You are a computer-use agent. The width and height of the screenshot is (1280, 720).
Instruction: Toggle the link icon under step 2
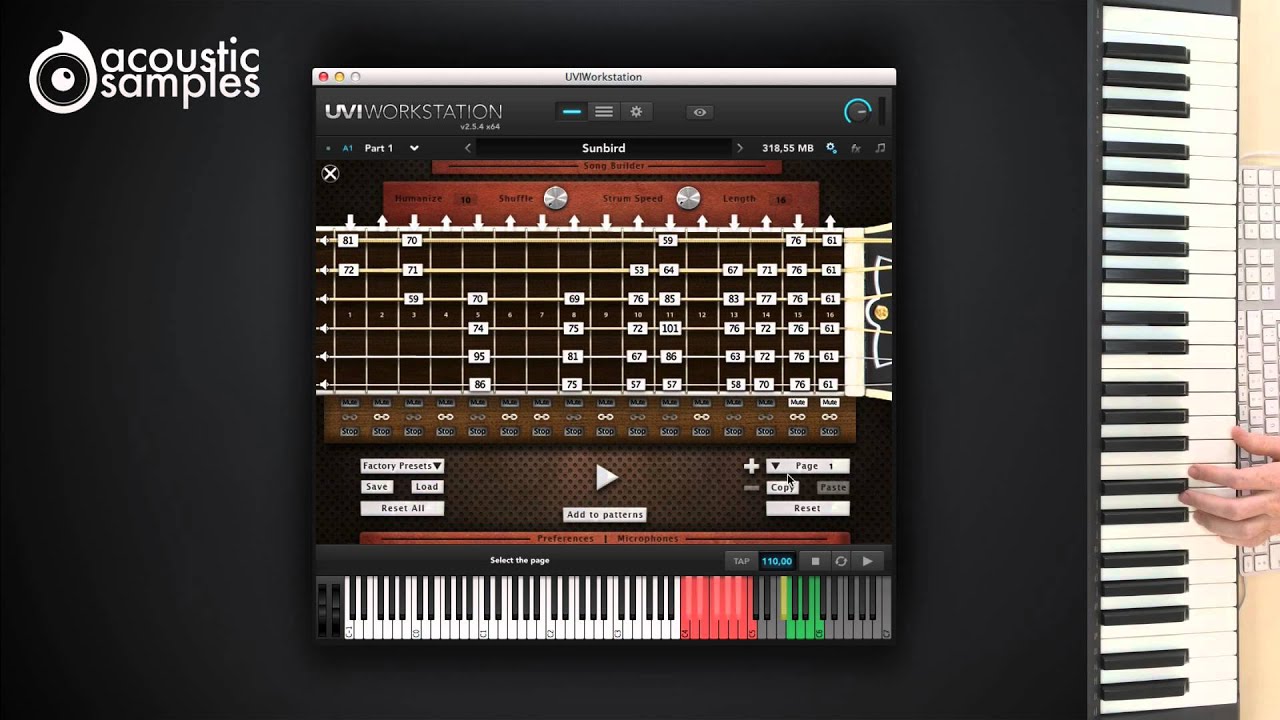(x=382, y=417)
